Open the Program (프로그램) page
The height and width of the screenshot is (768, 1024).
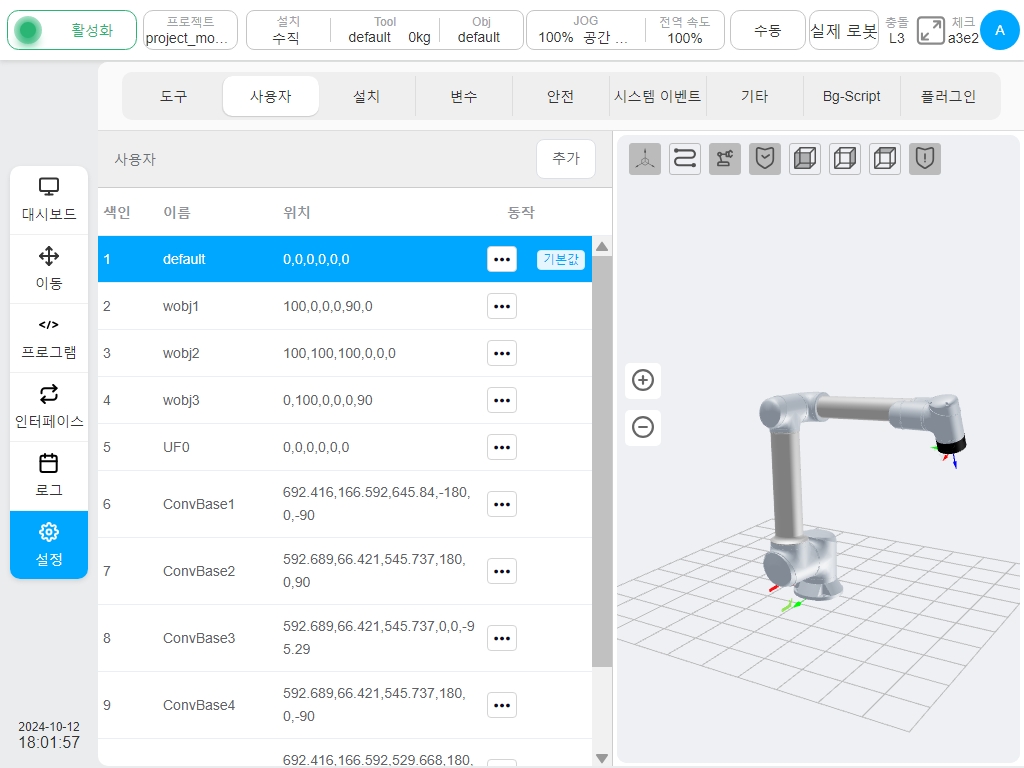point(49,338)
